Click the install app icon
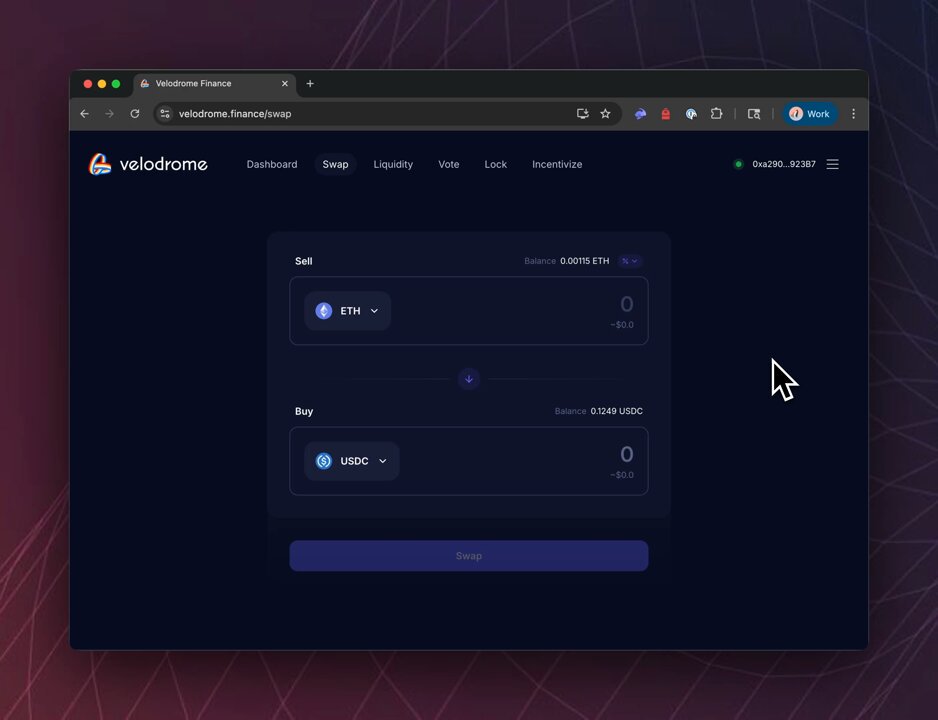Viewport: 938px width, 720px height. 582,114
